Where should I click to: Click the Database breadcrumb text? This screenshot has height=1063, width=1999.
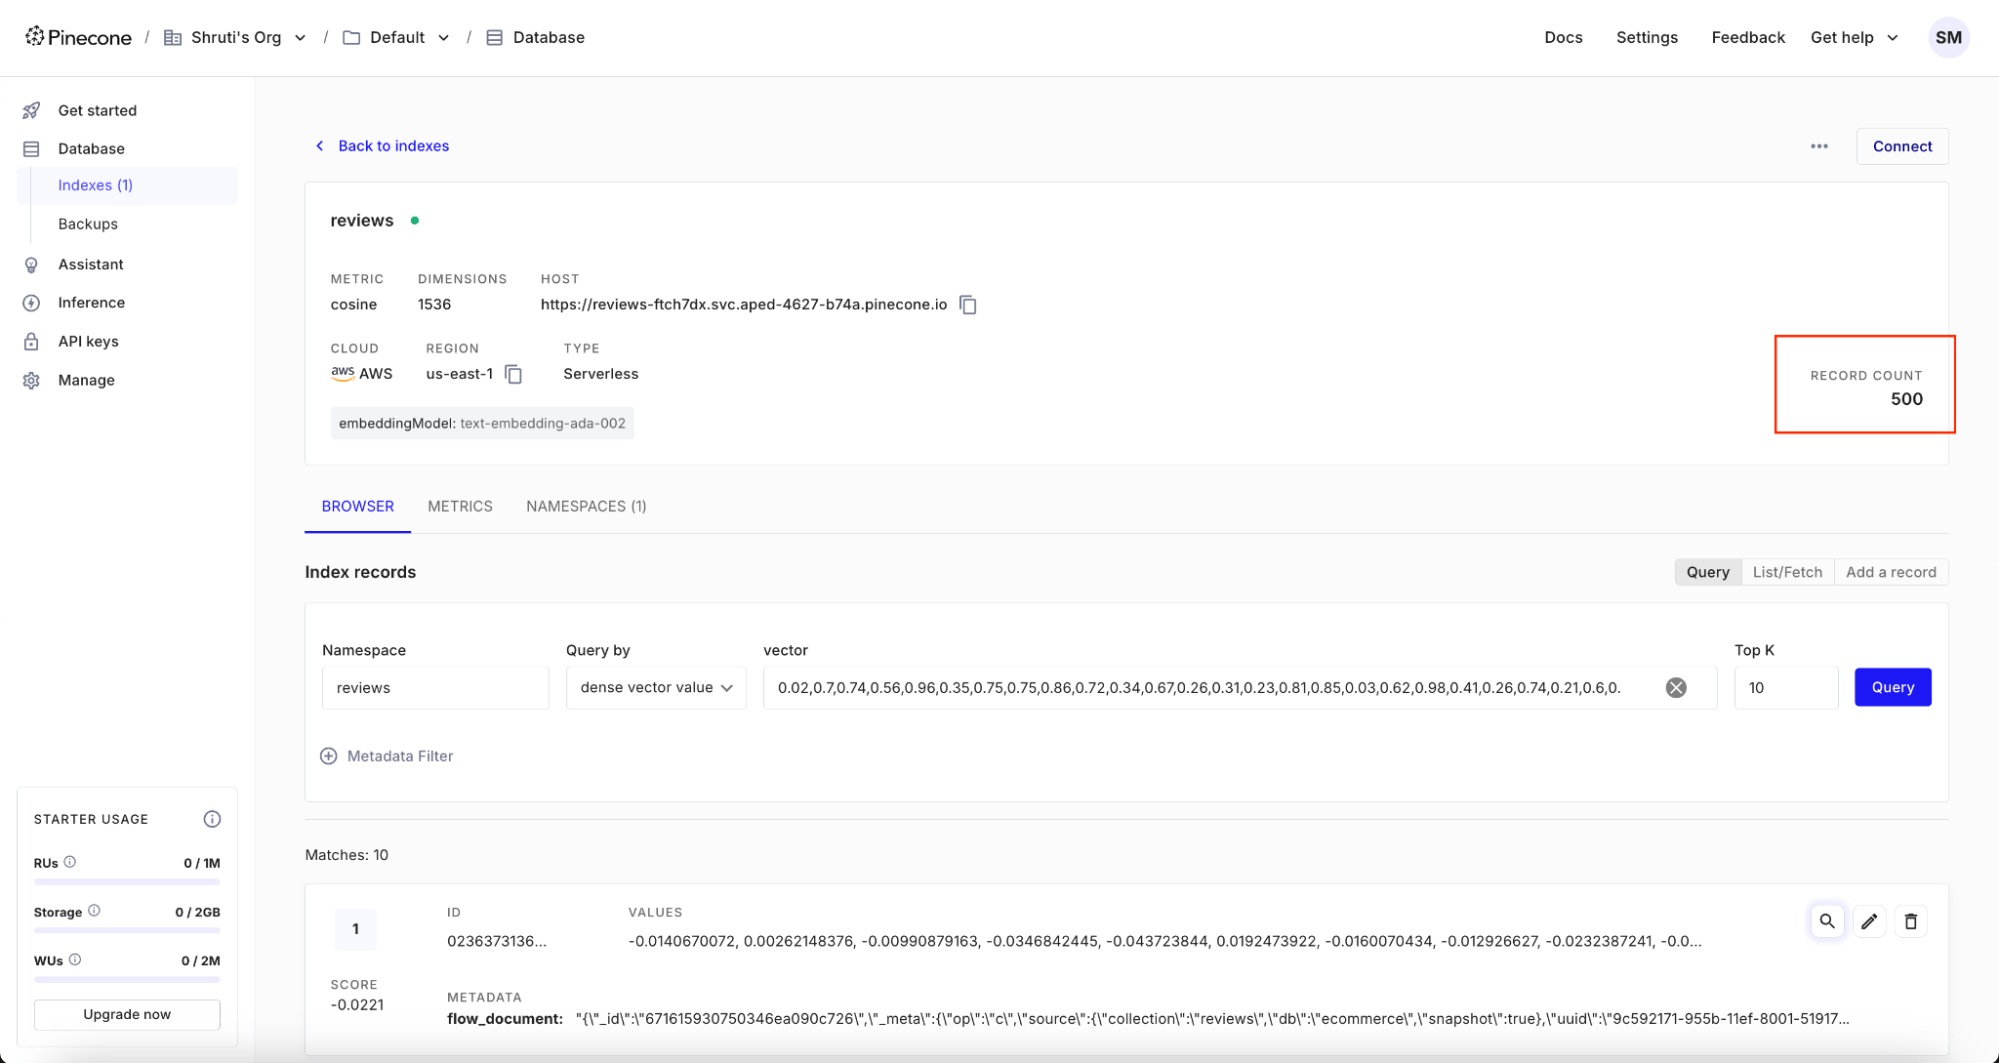(x=549, y=37)
